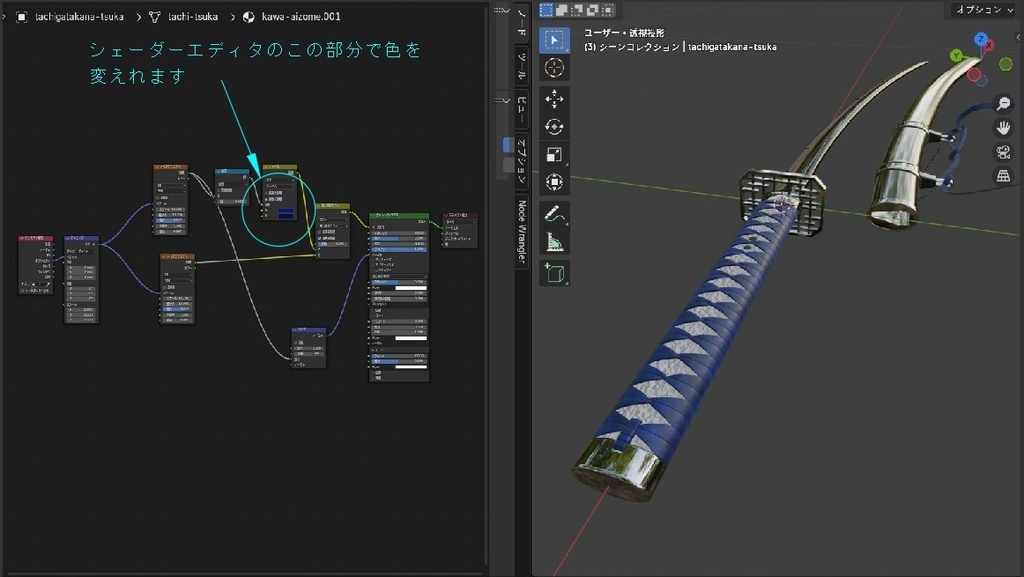Snap view to the blue Z axis gizmo
Image resolution: width=1024 pixels, height=577 pixels.
[980, 39]
